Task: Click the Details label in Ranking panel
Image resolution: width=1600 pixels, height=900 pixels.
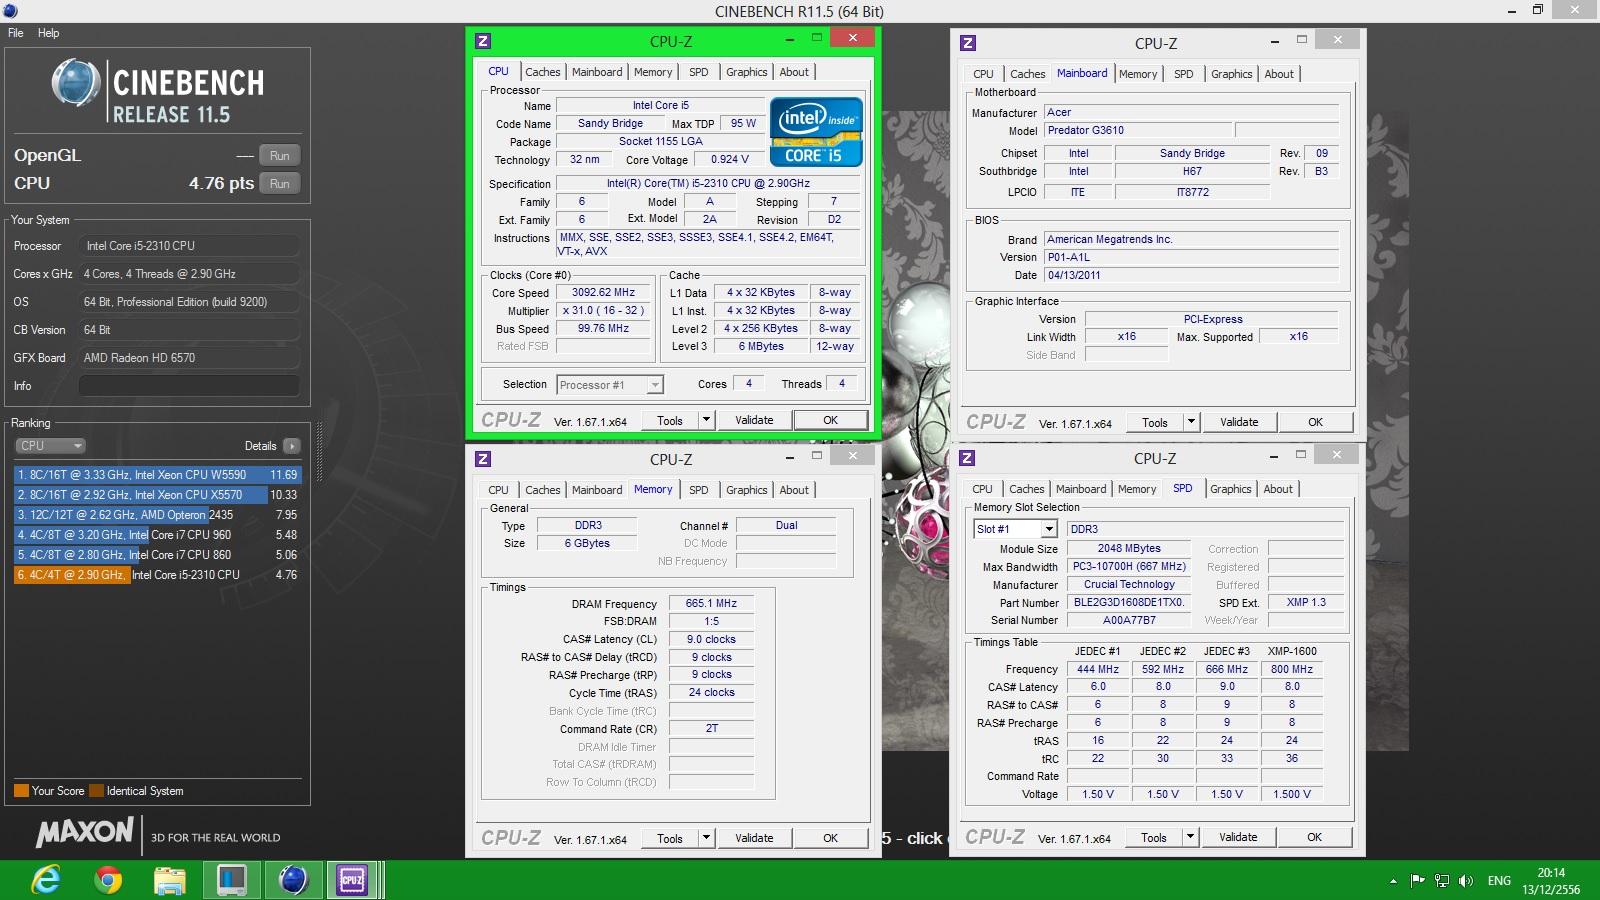Action: [260, 446]
